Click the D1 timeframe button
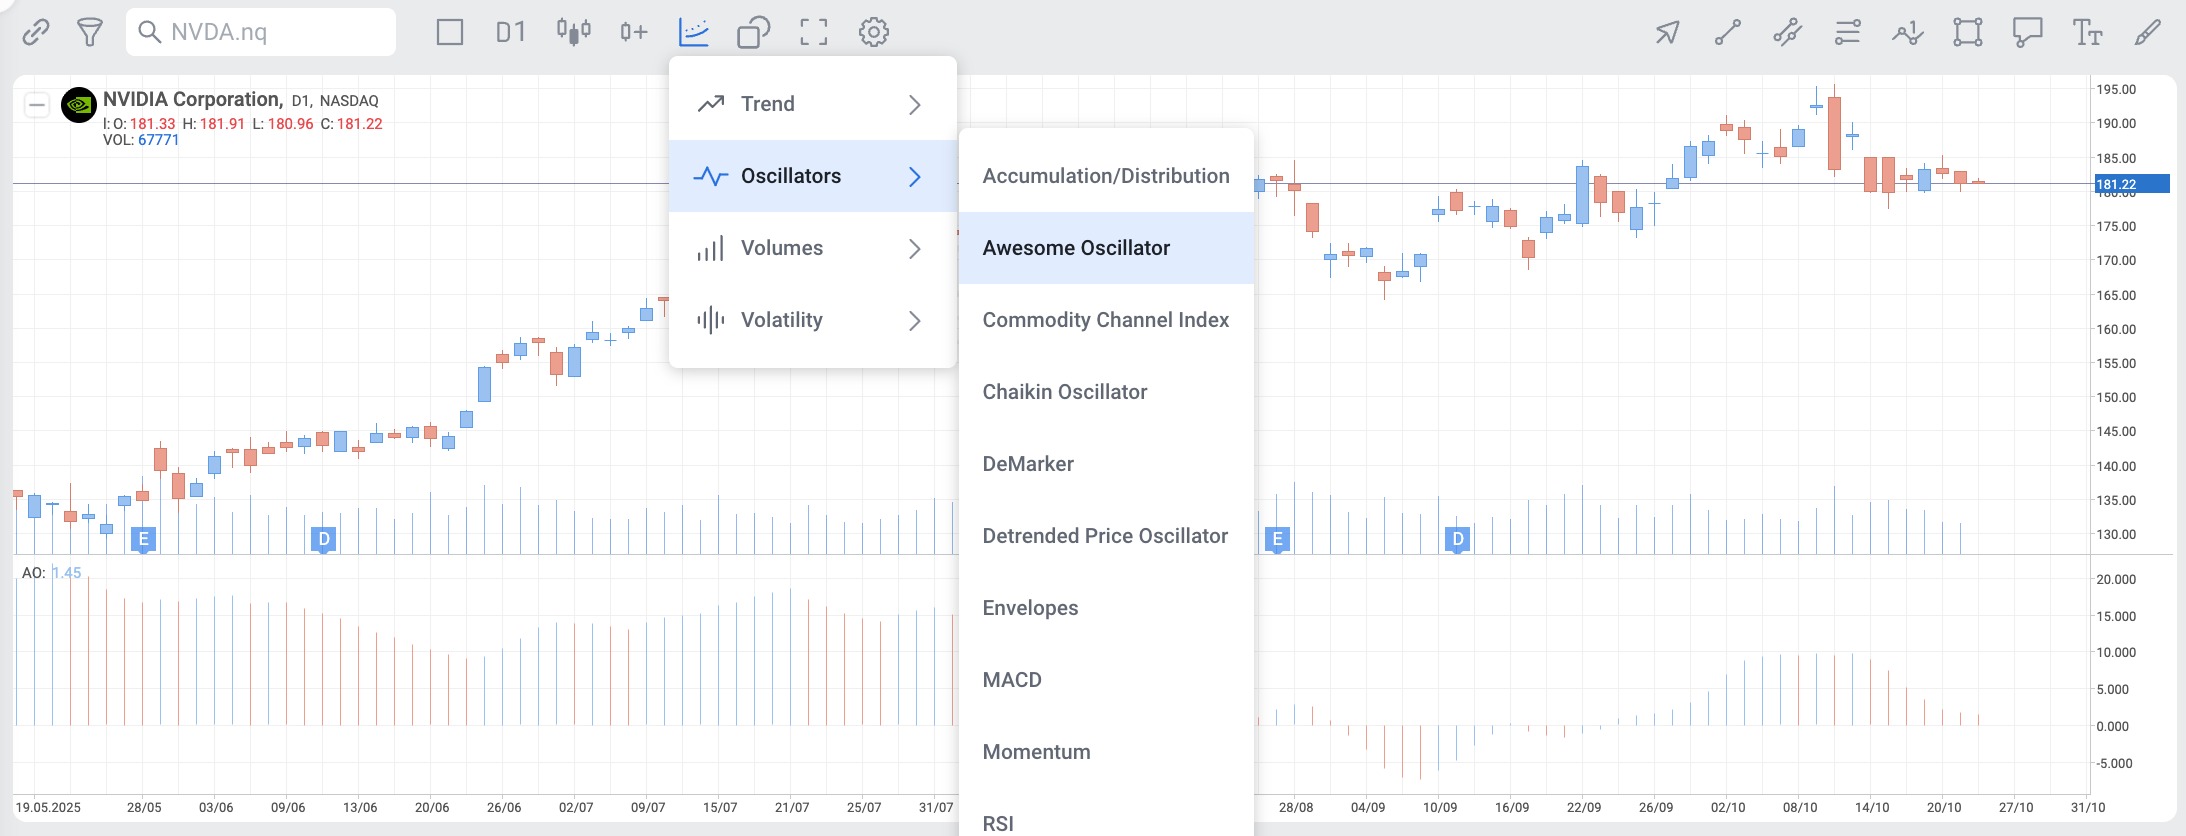 pos(510,32)
